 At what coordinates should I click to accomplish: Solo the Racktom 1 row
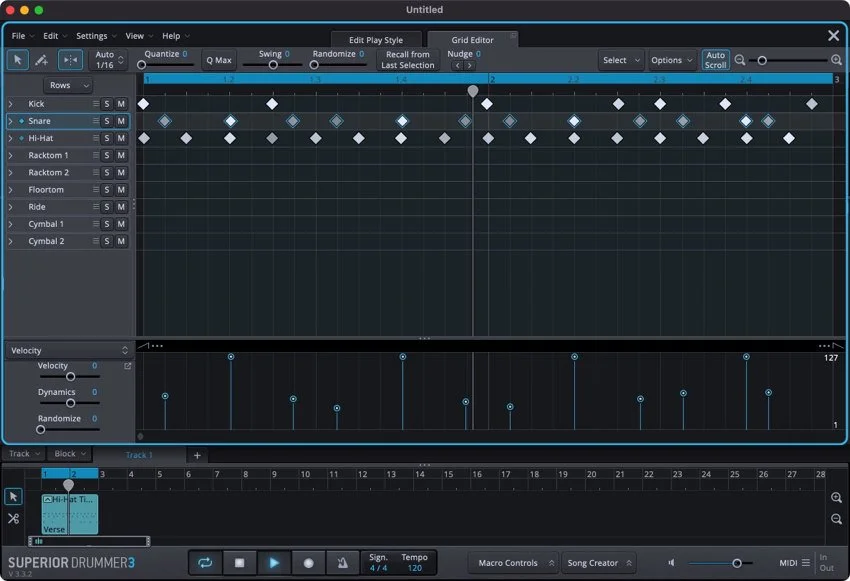point(107,156)
